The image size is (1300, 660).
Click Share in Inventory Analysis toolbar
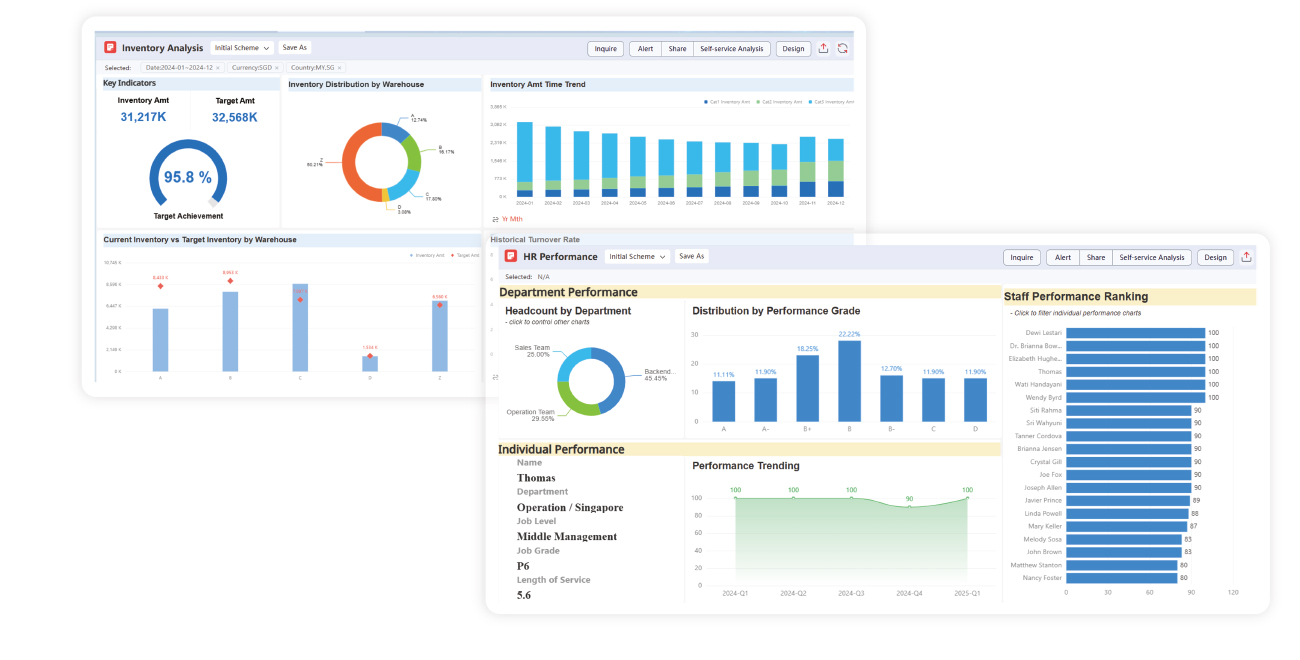coord(677,48)
